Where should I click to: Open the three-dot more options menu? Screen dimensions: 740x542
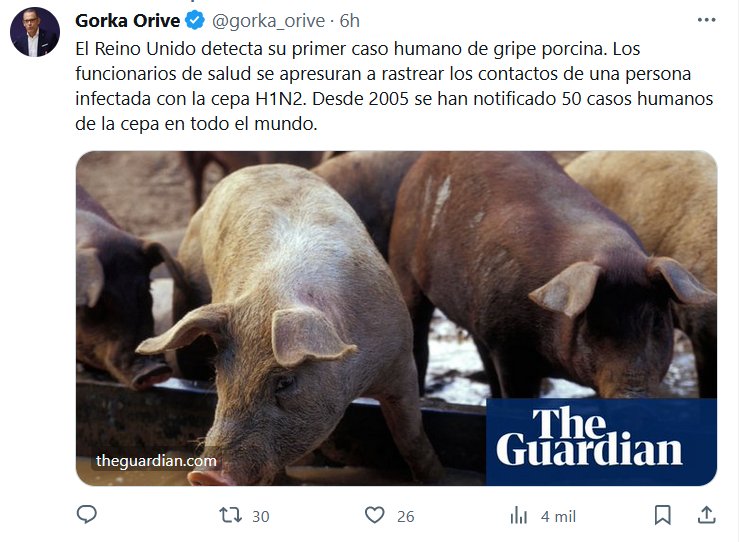point(706,20)
